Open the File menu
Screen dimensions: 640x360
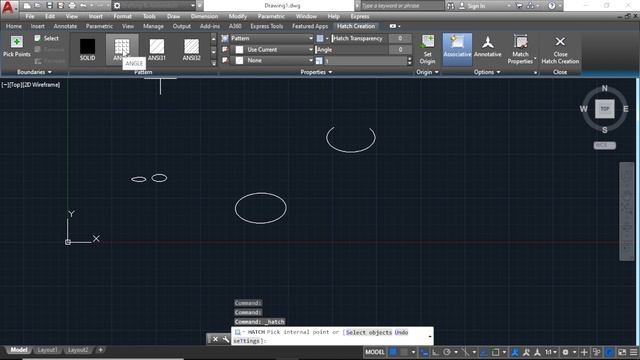click(x=30, y=16)
